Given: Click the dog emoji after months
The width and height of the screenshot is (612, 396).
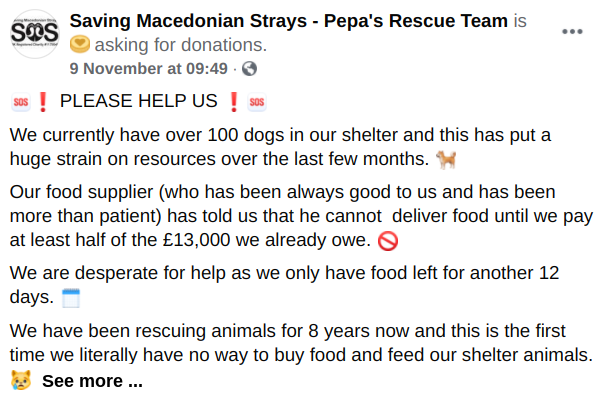Looking at the screenshot, I should 446,160.
